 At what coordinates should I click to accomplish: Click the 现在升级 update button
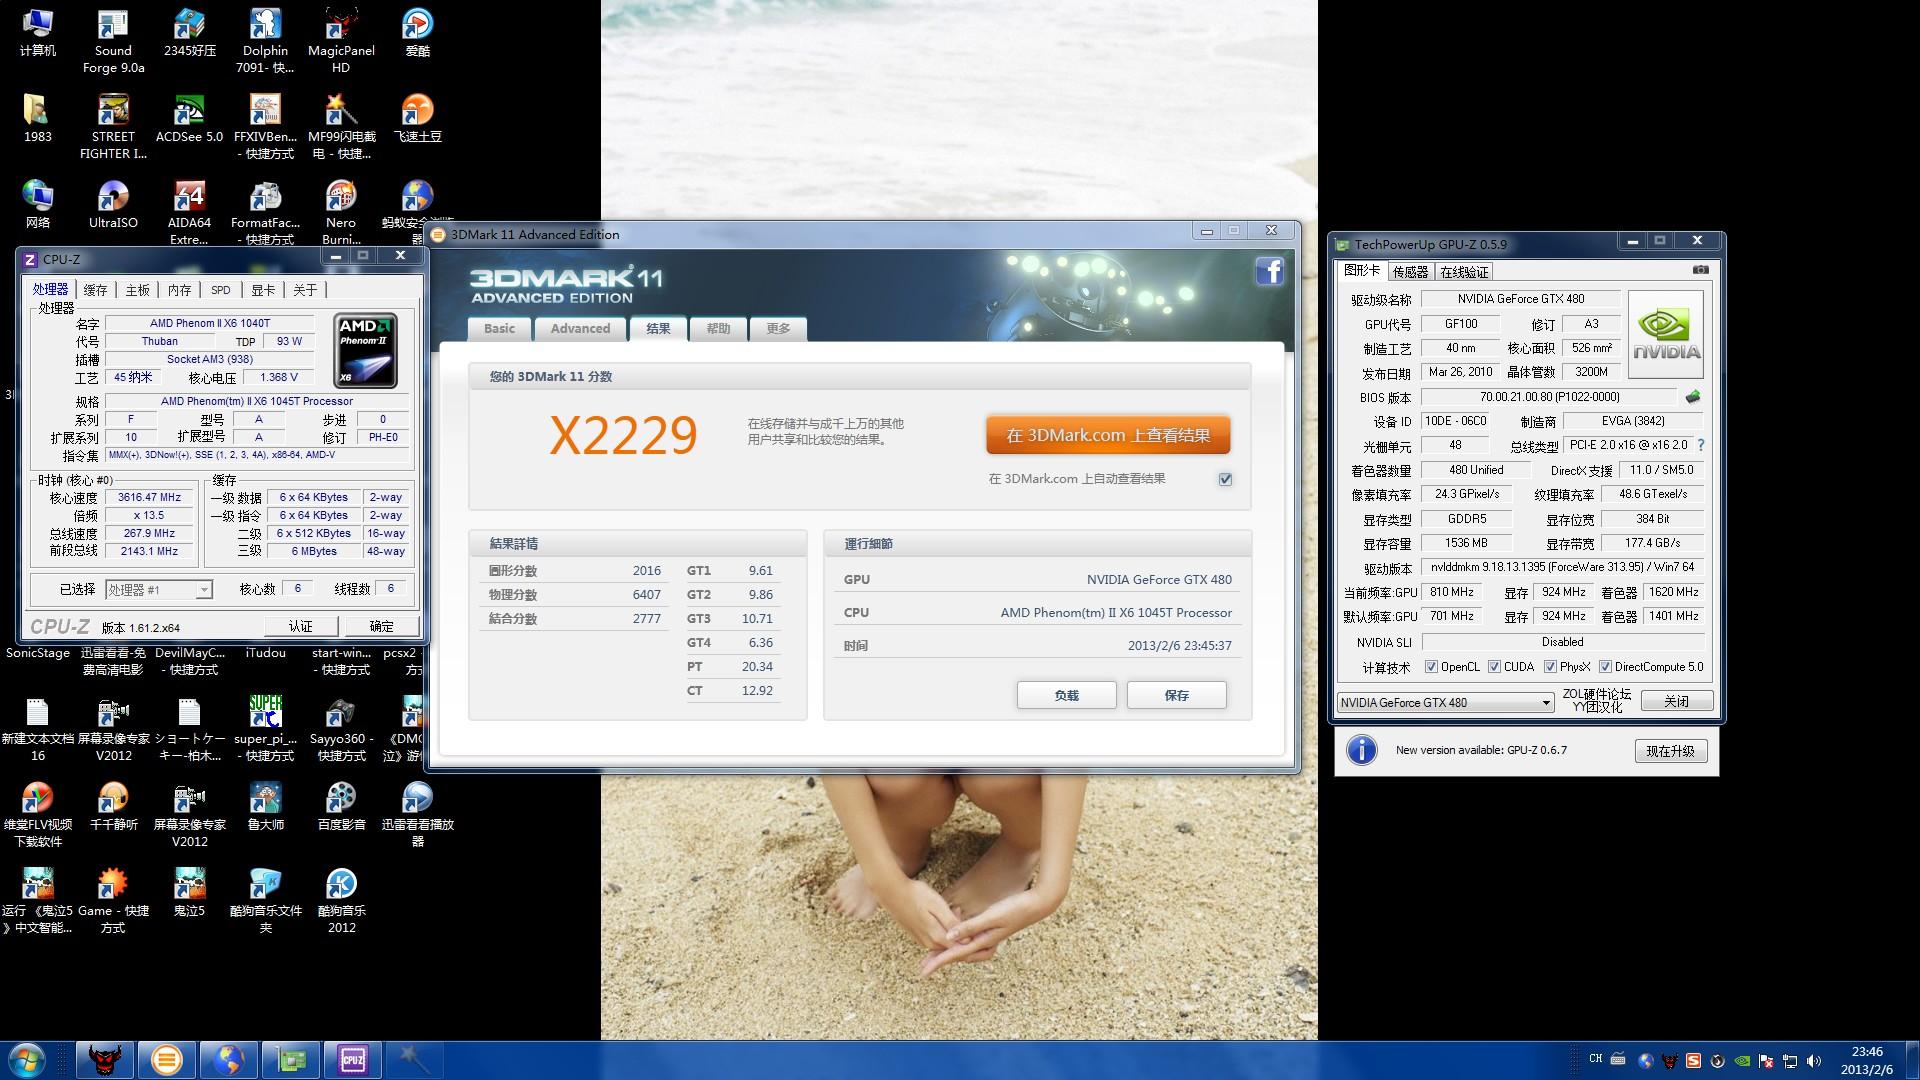(x=1671, y=751)
